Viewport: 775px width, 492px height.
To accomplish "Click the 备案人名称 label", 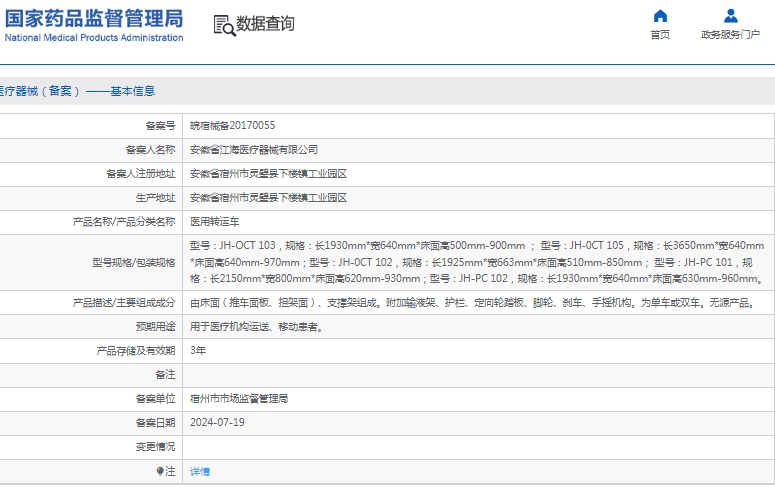I will click(150, 150).
